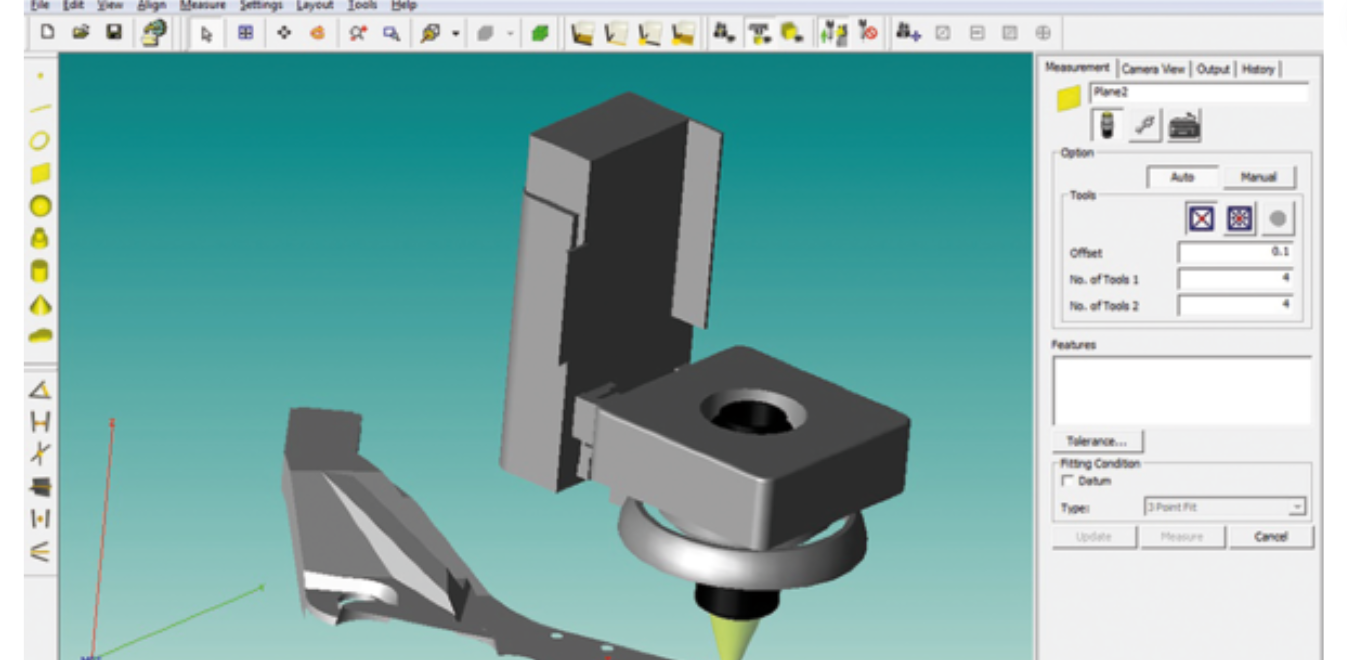
Task: Click the green solid cube view icon
Action: click(540, 33)
